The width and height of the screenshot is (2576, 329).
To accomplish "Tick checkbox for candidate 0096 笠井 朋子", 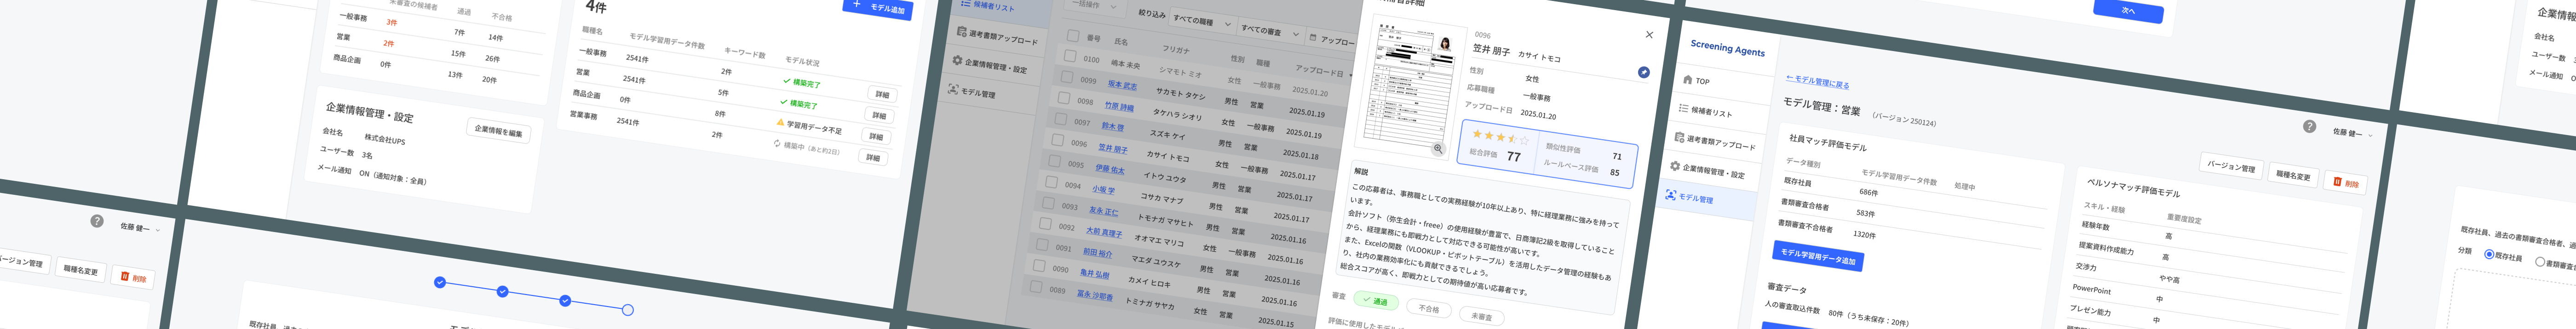I will 1057,140.
